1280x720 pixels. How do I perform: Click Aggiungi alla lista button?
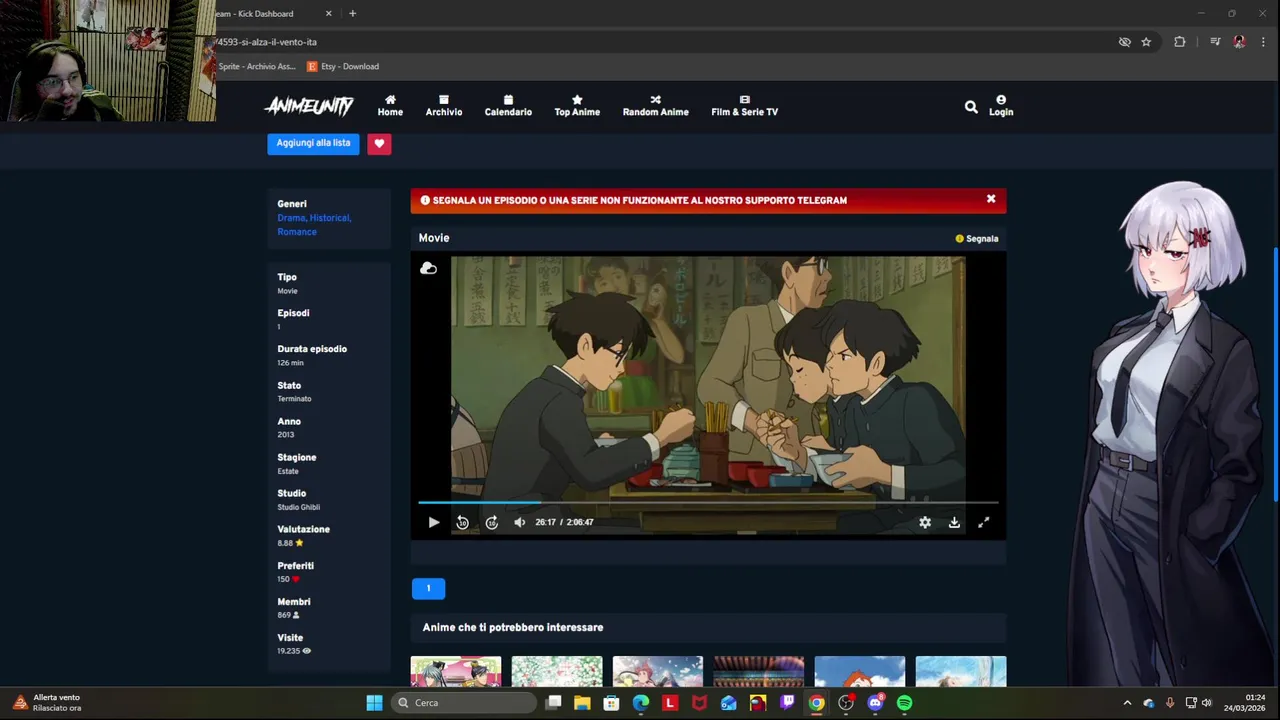click(313, 143)
